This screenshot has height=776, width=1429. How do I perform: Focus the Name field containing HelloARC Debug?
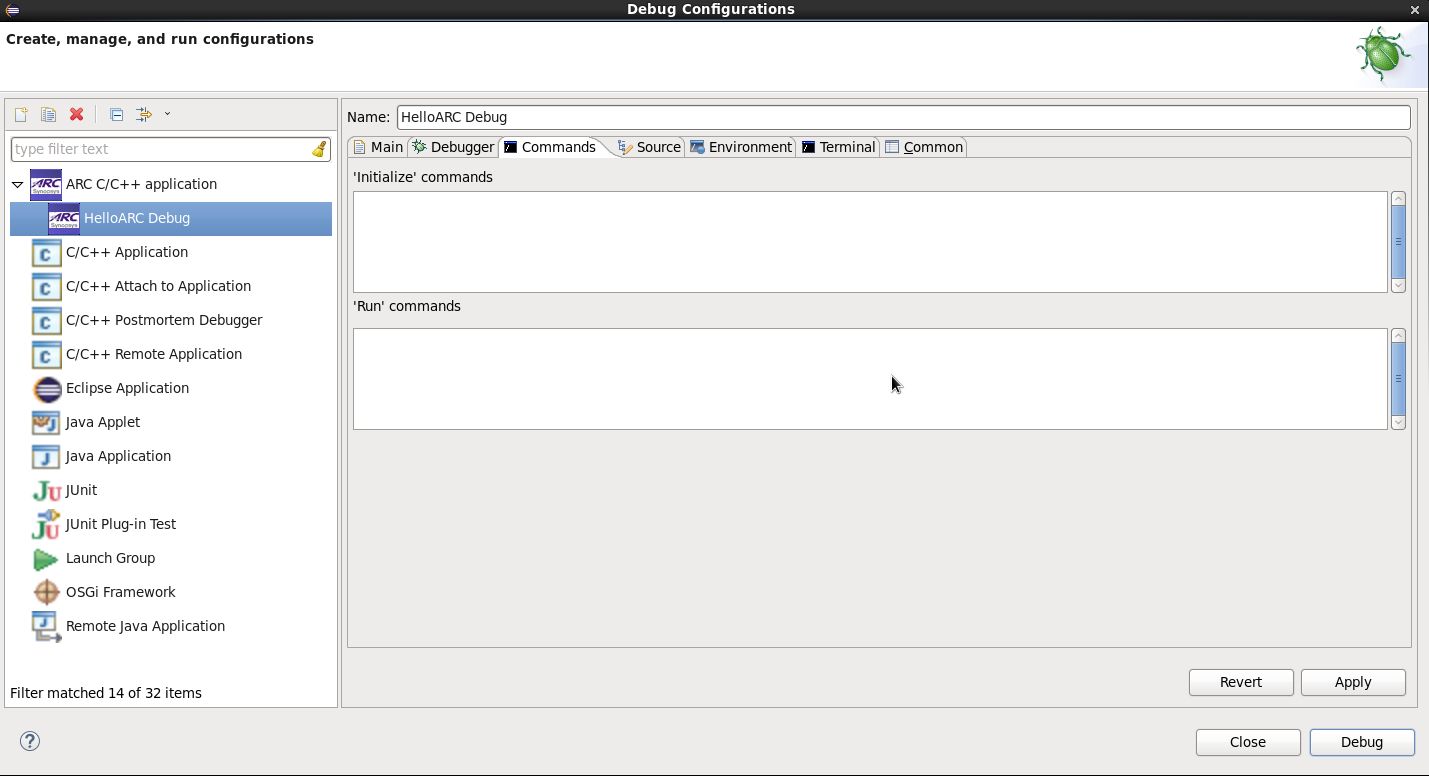[x=904, y=117]
